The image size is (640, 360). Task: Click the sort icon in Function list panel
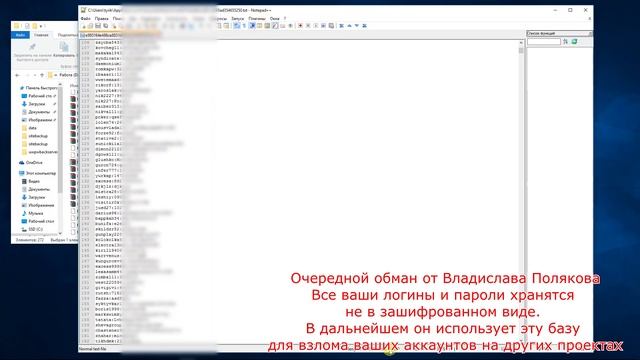pyautogui.click(x=566, y=42)
